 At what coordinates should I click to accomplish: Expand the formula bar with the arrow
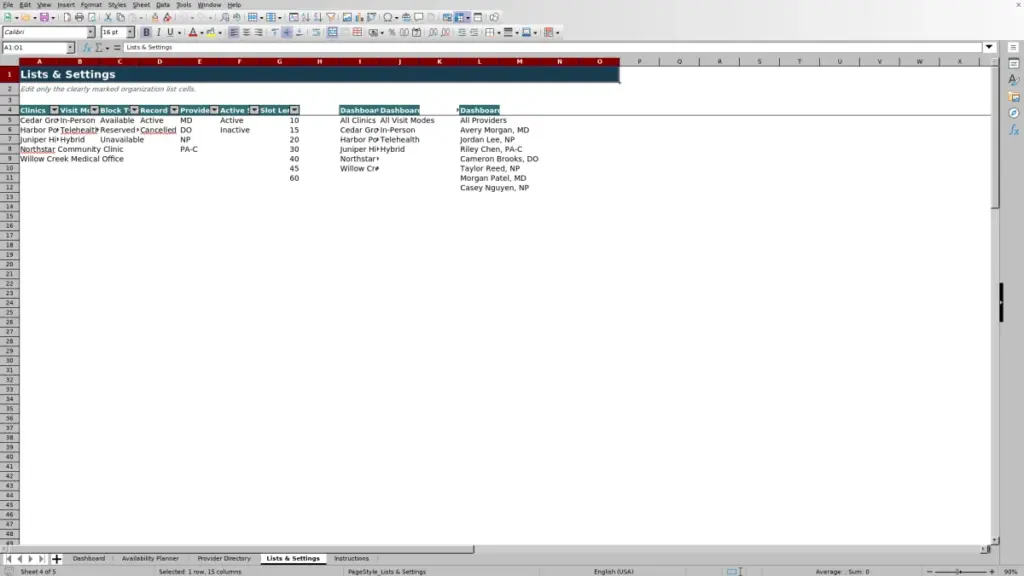[989, 47]
